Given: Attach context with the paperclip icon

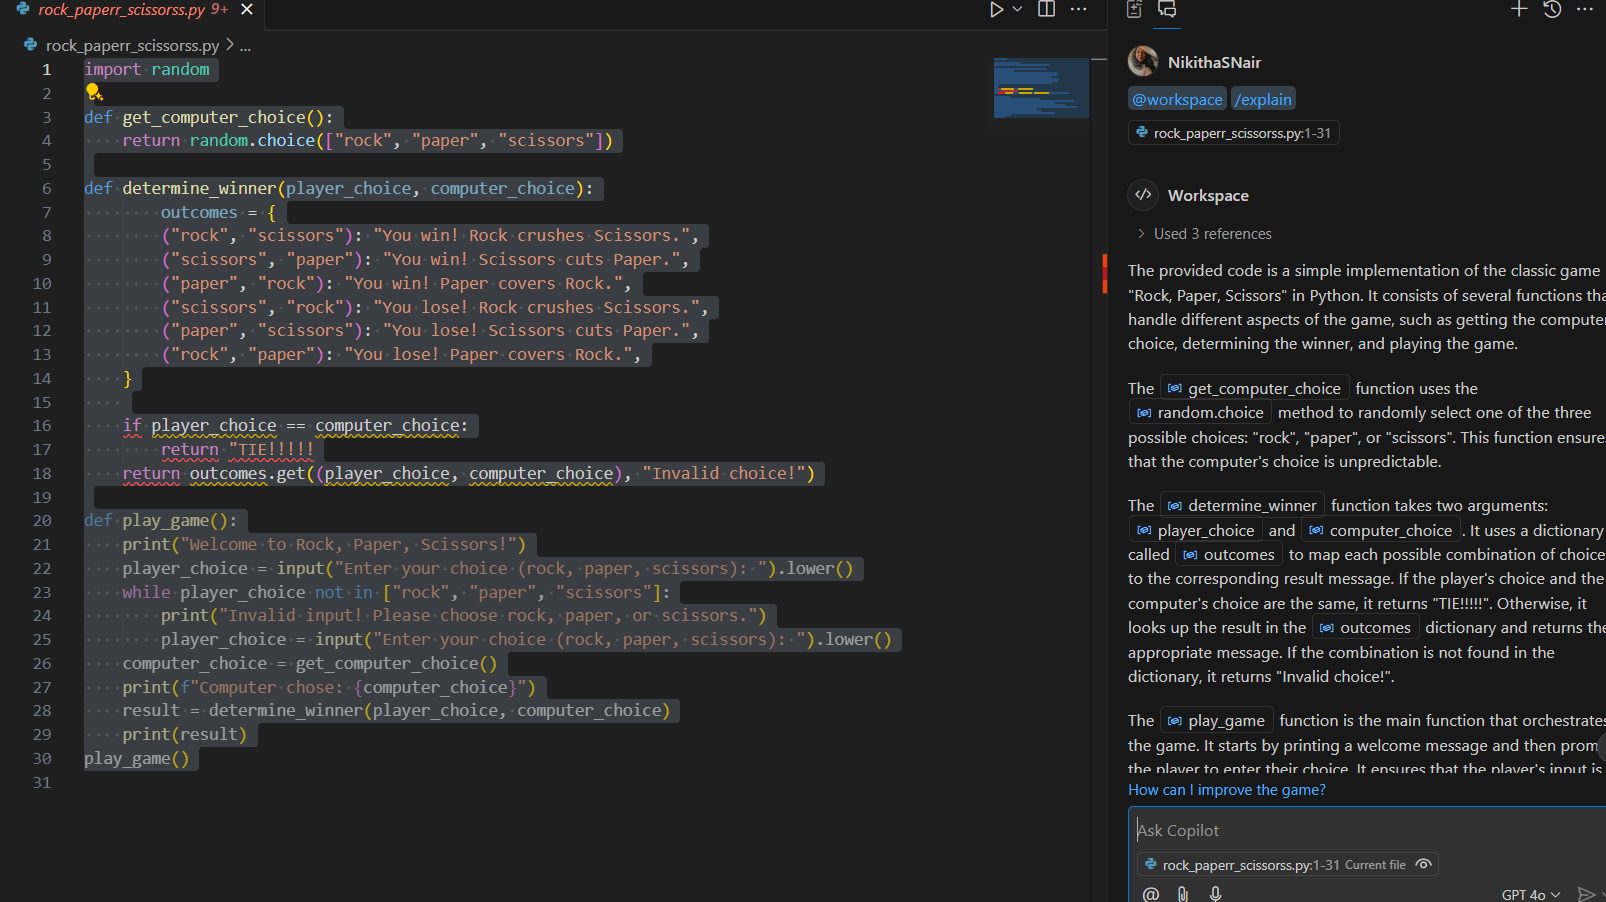Looking at the screenshot, I should [1183, 894].
